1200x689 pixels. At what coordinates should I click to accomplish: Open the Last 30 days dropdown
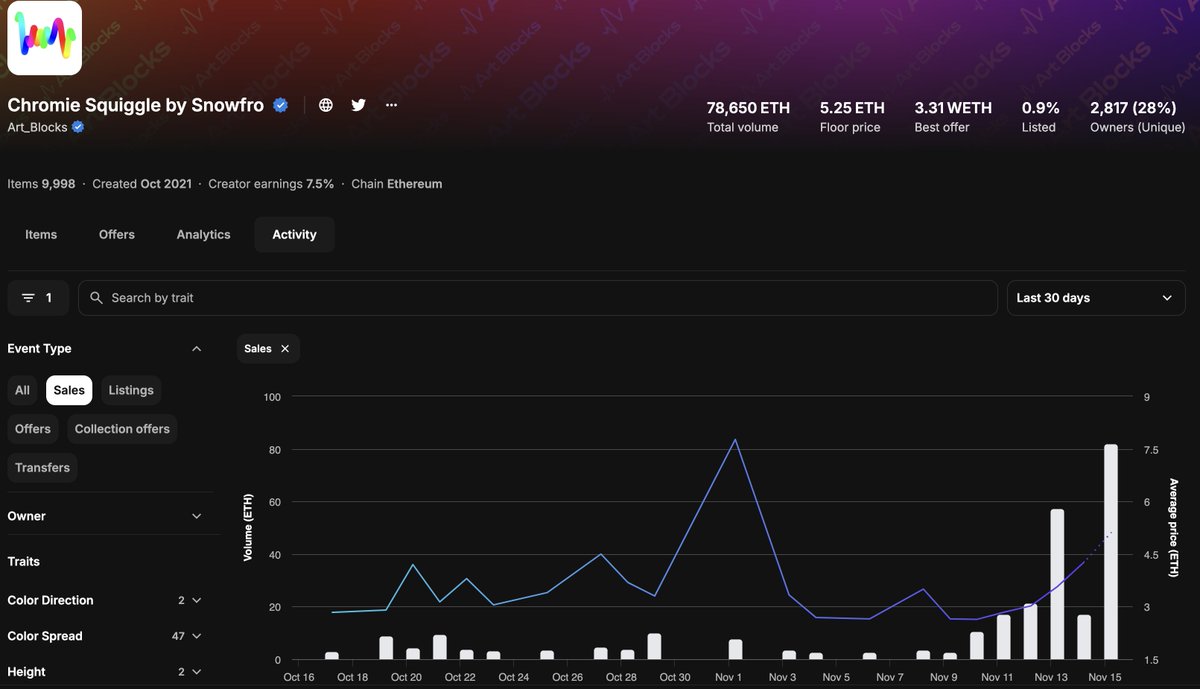[1096, 297]
